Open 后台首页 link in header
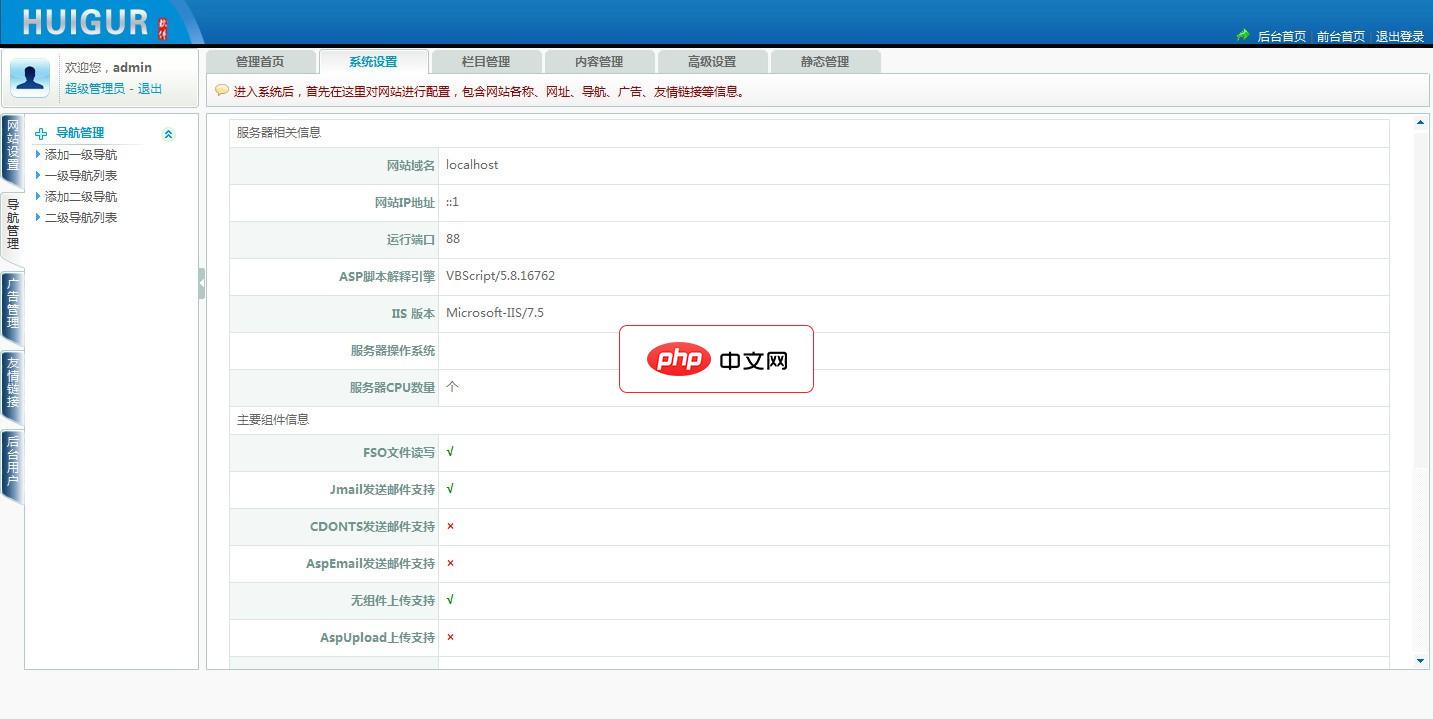Image resolution: width=1433 pixels, height=719 pixels. click(x=1281, y=36)
